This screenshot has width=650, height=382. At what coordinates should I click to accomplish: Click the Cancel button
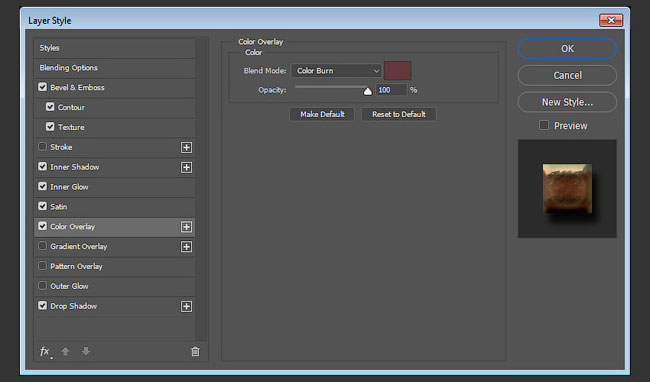pyautogui.click(x=567, y=75)
